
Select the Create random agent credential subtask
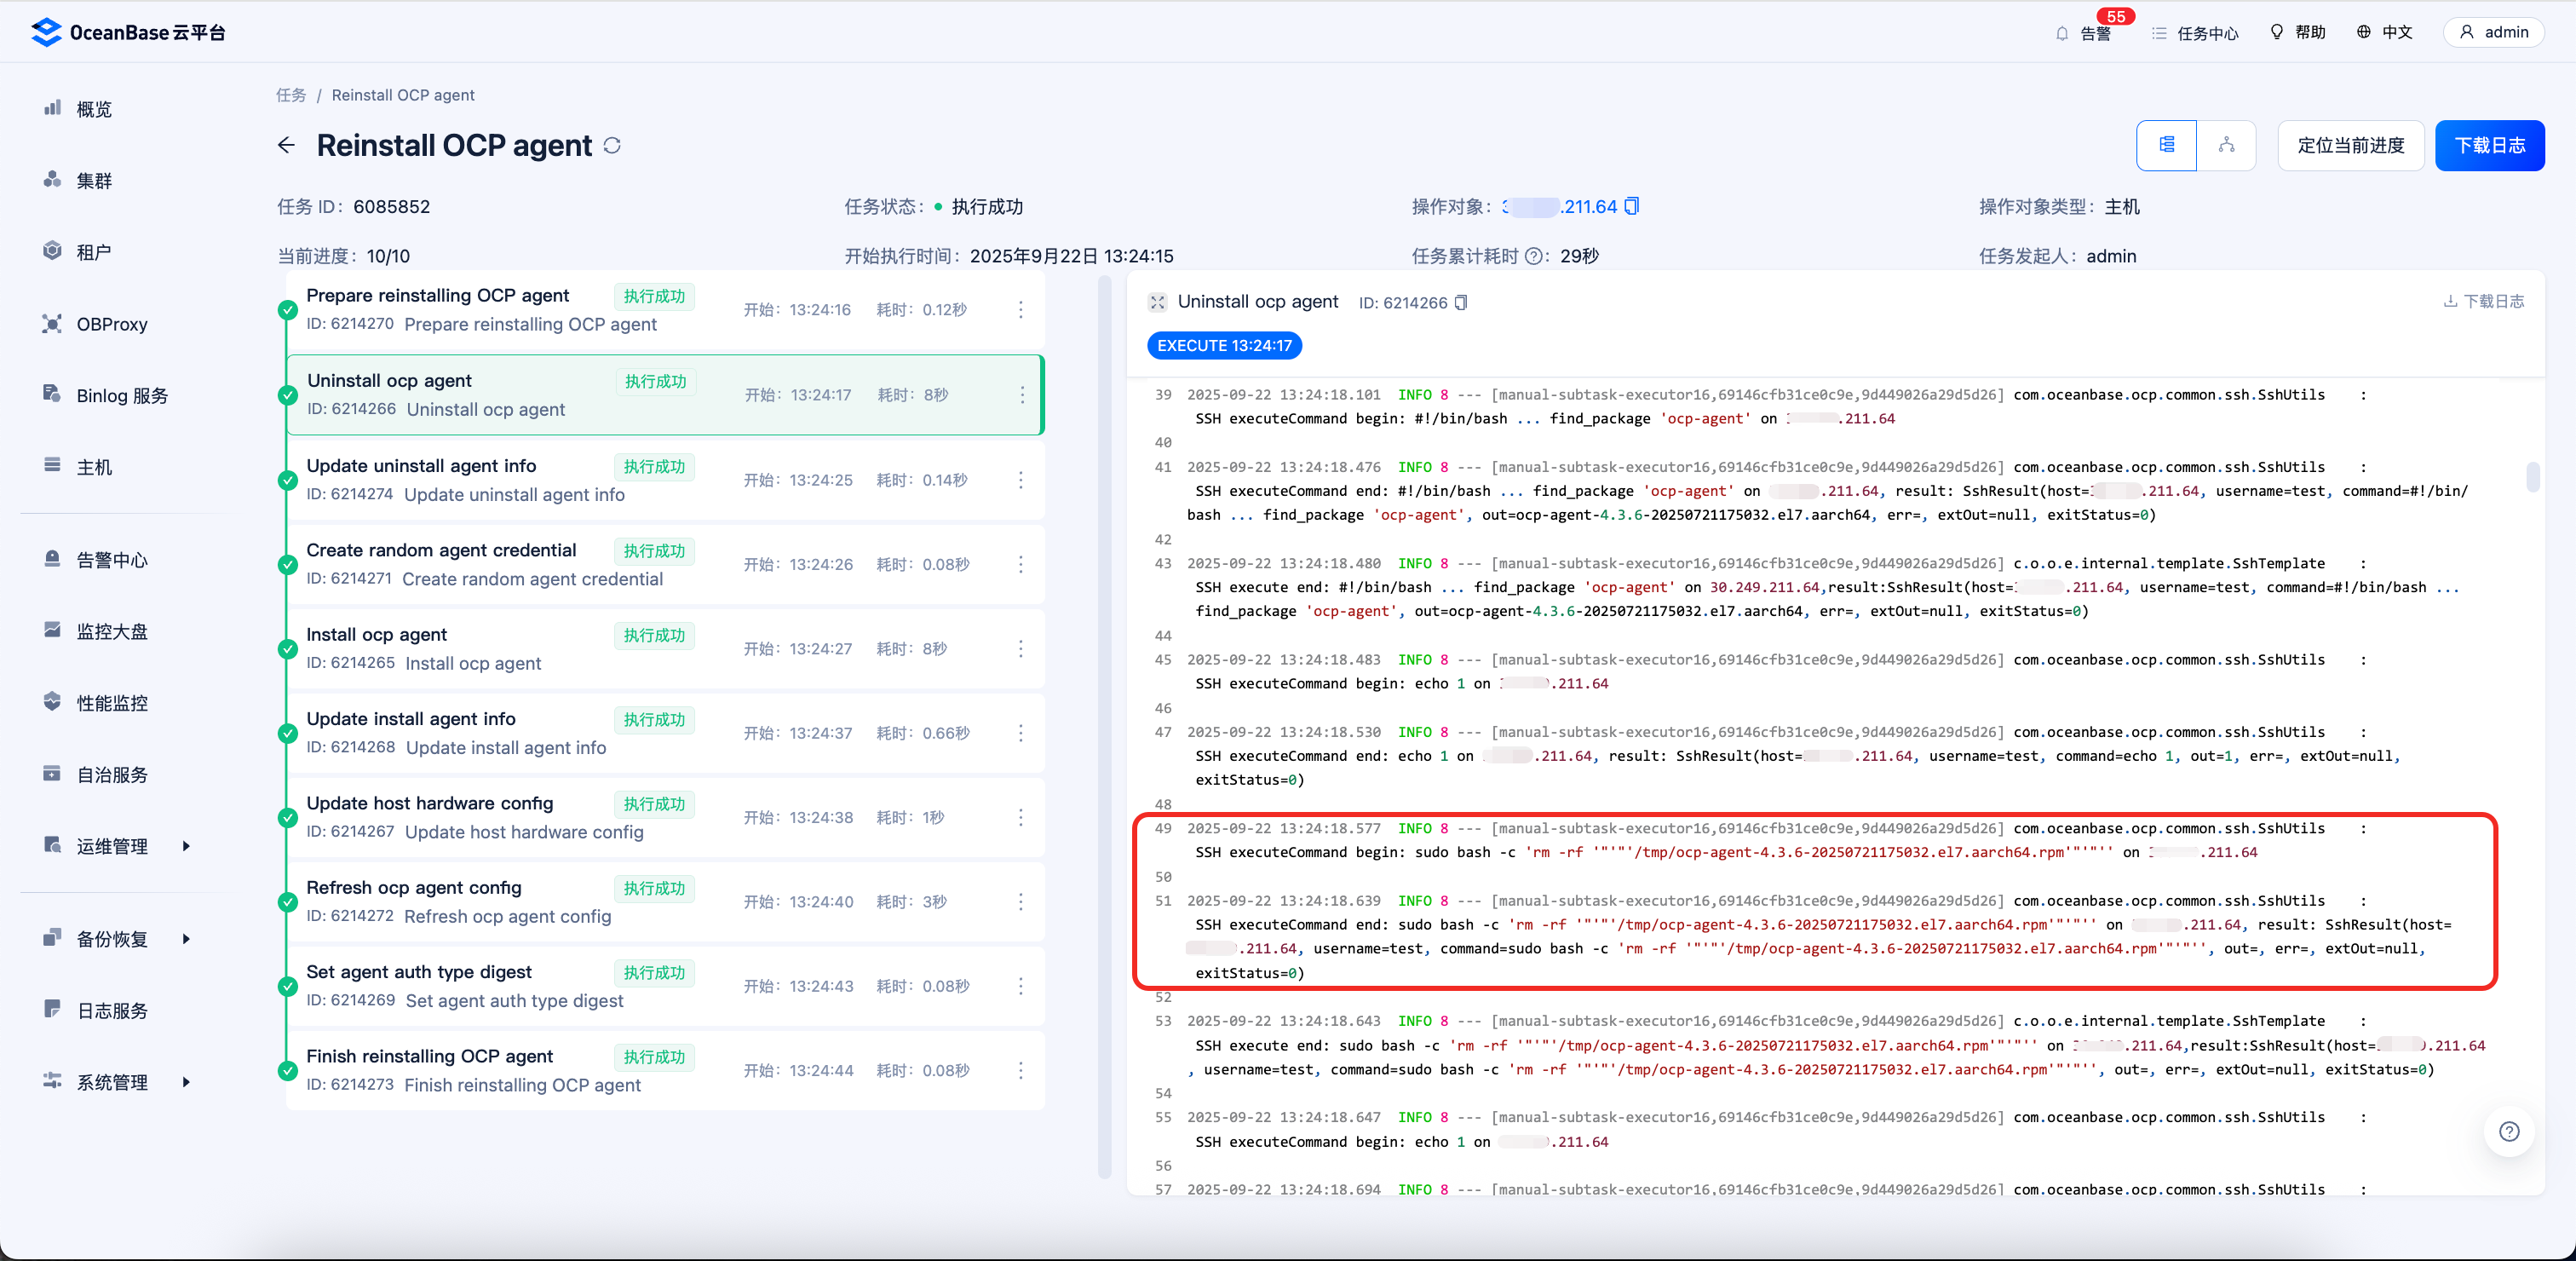click(x=665, y=564)
